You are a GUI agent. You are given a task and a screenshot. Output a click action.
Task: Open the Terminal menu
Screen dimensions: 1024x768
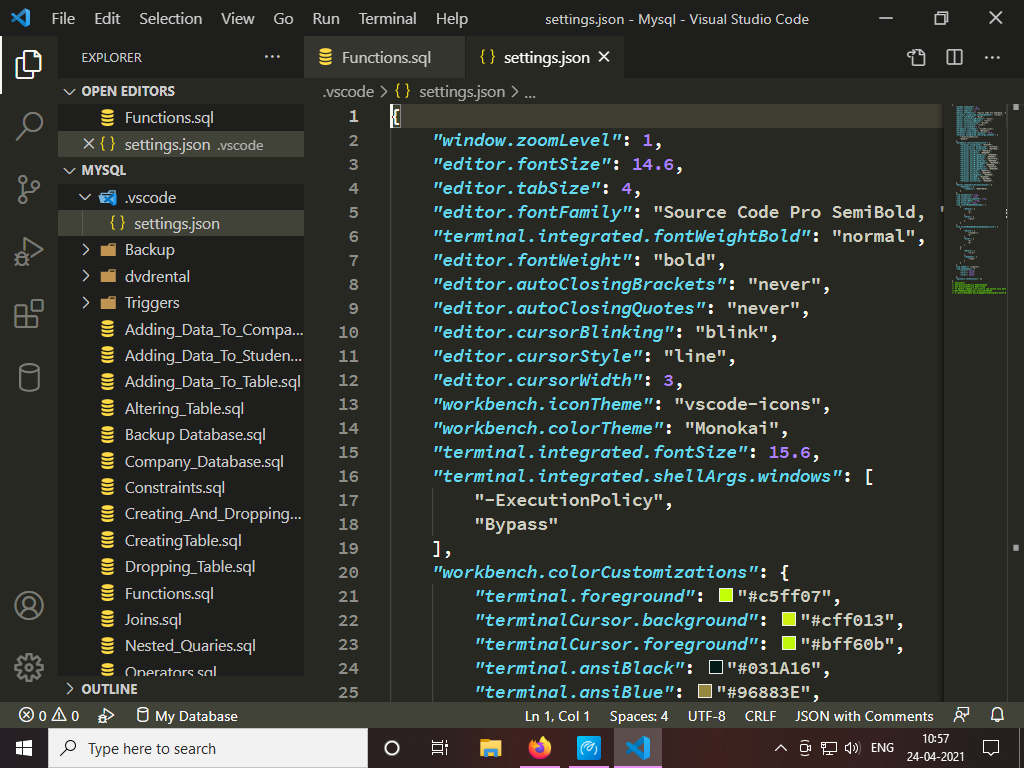(387, 18)
